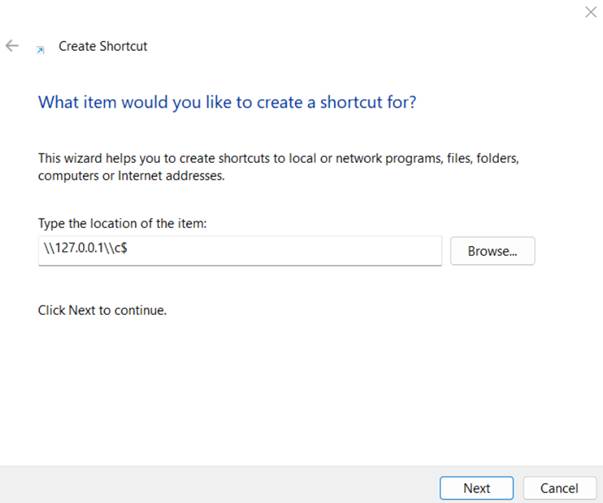
Task: Close the Create Shortcut dialog with X
Action: click(589, 12)
